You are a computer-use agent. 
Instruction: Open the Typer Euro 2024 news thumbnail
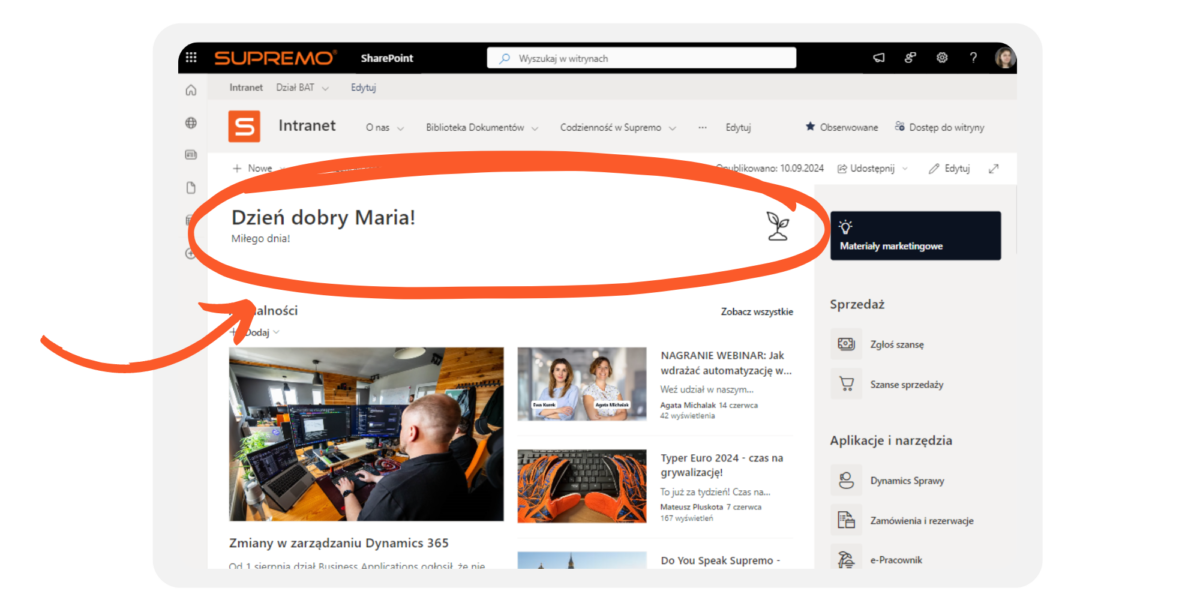[x=582, y=486]
